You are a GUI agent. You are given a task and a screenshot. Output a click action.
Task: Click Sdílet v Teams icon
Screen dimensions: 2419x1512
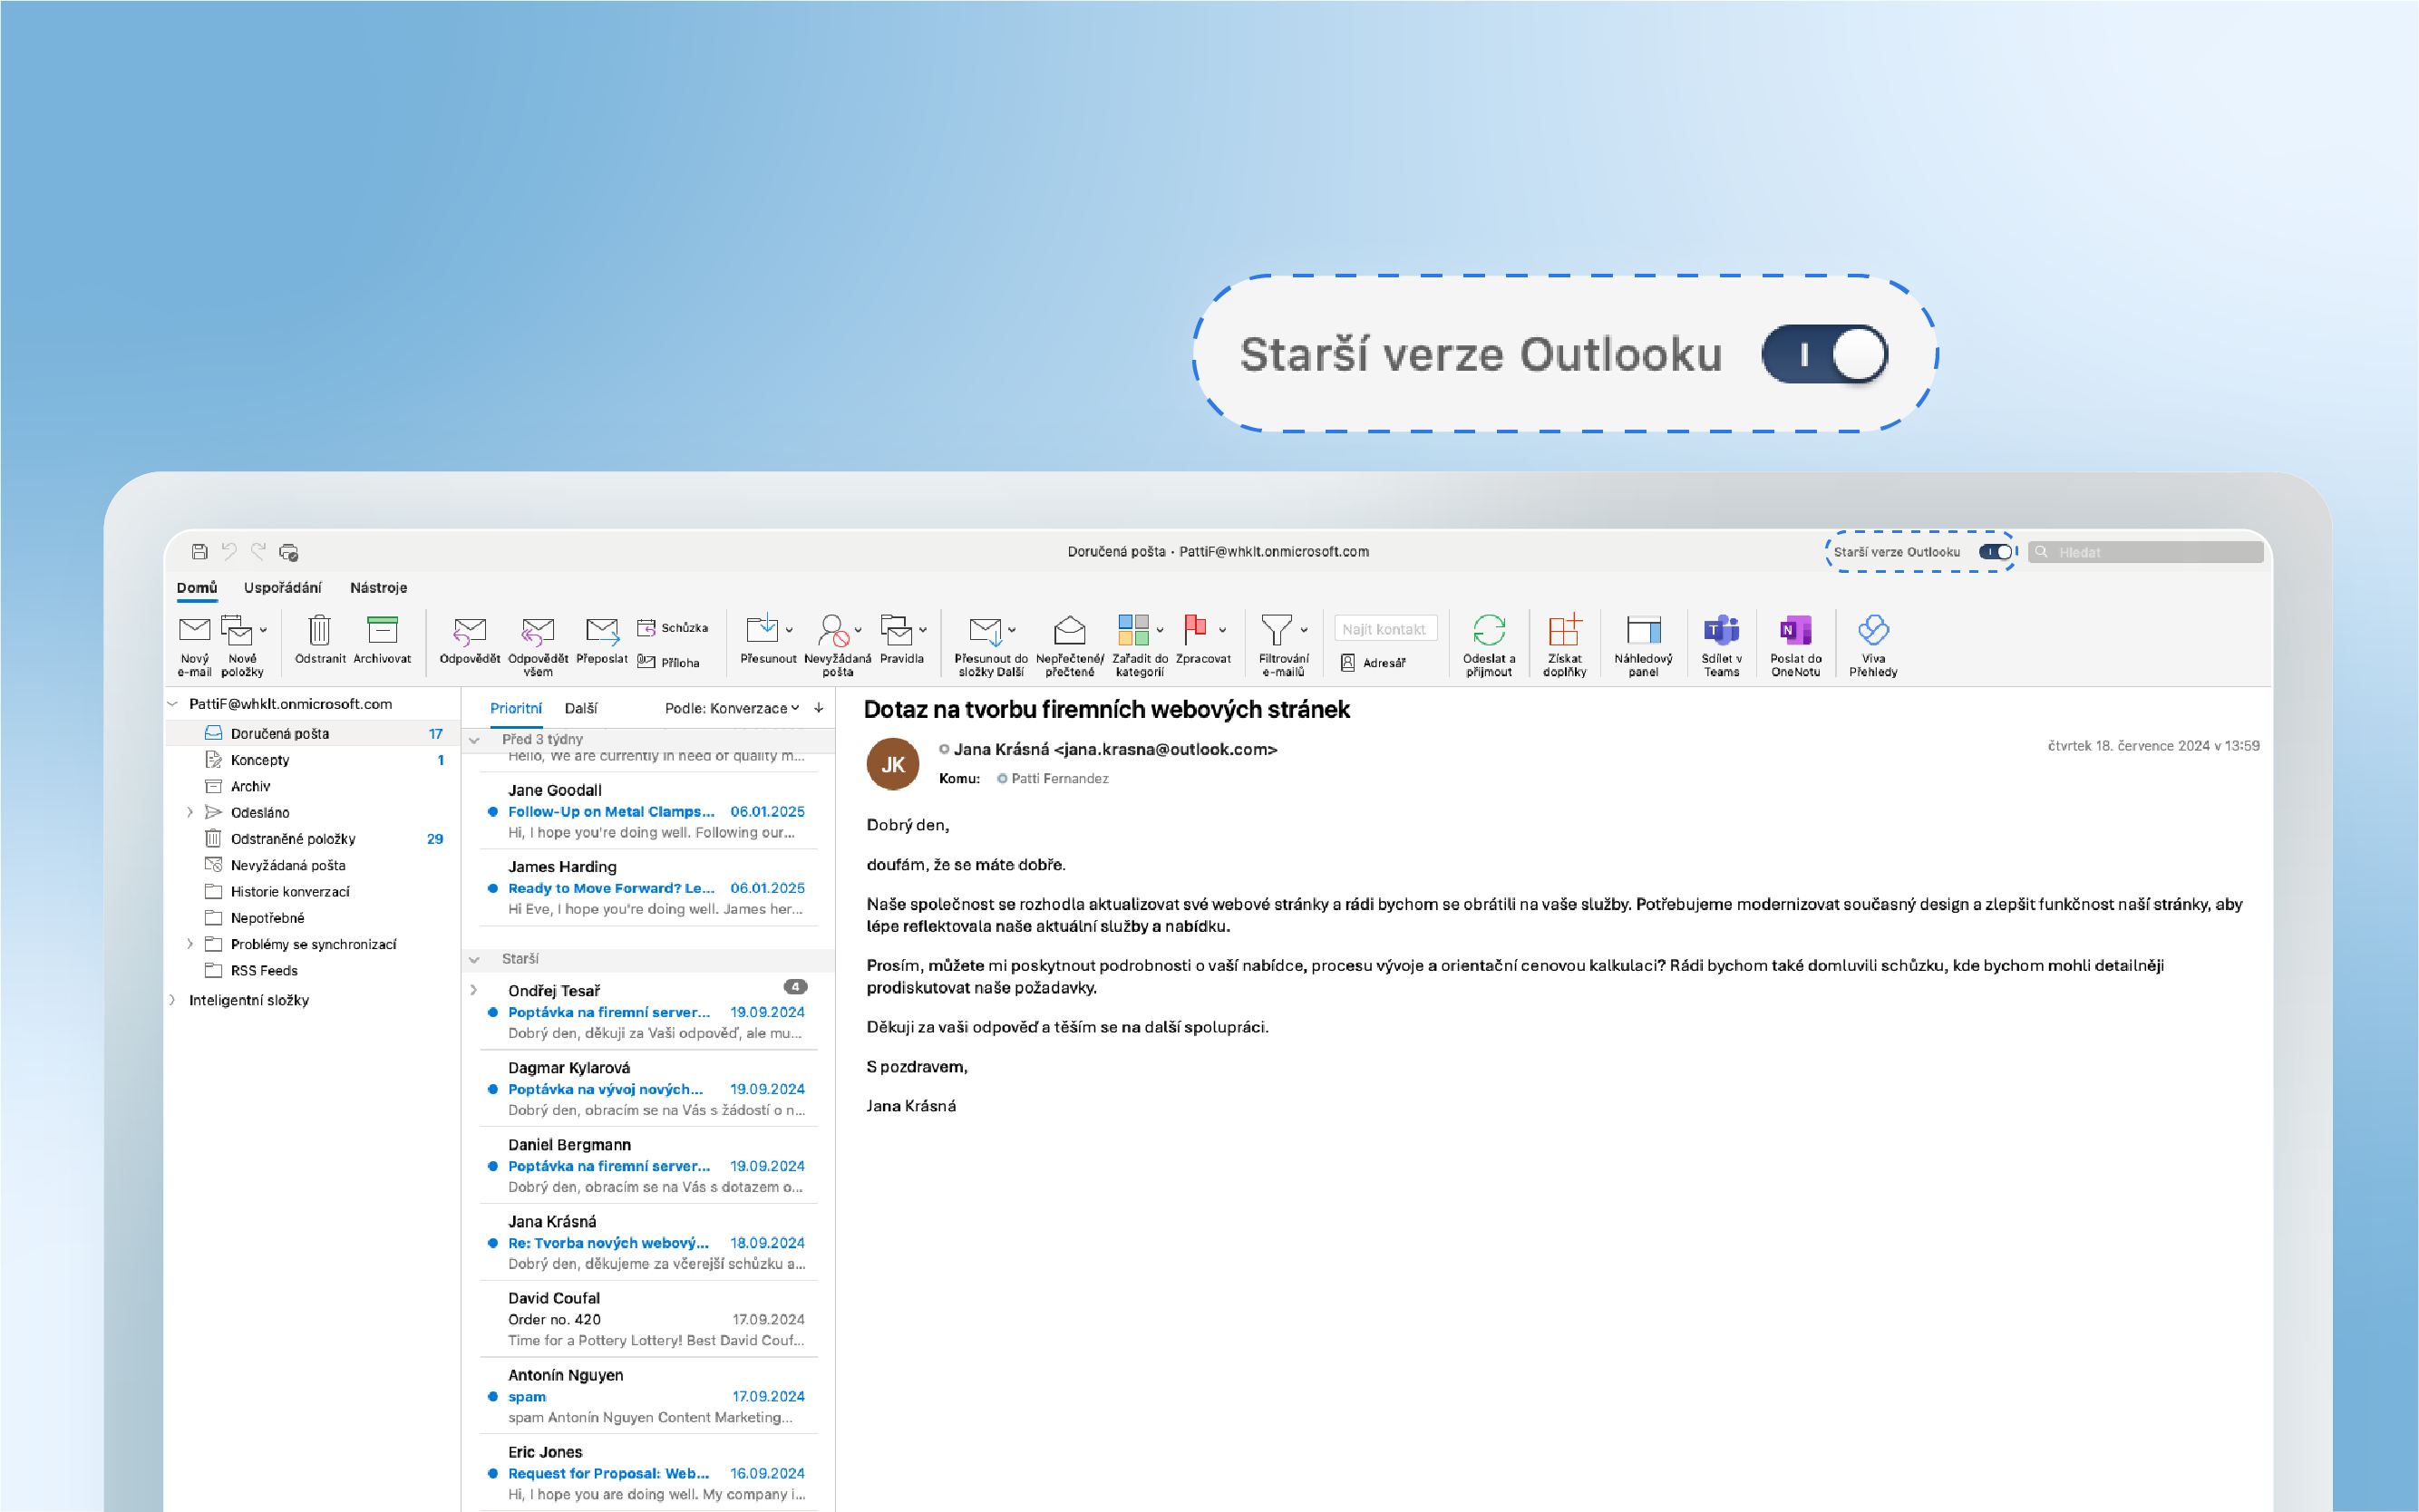[x=1721, y=630]
